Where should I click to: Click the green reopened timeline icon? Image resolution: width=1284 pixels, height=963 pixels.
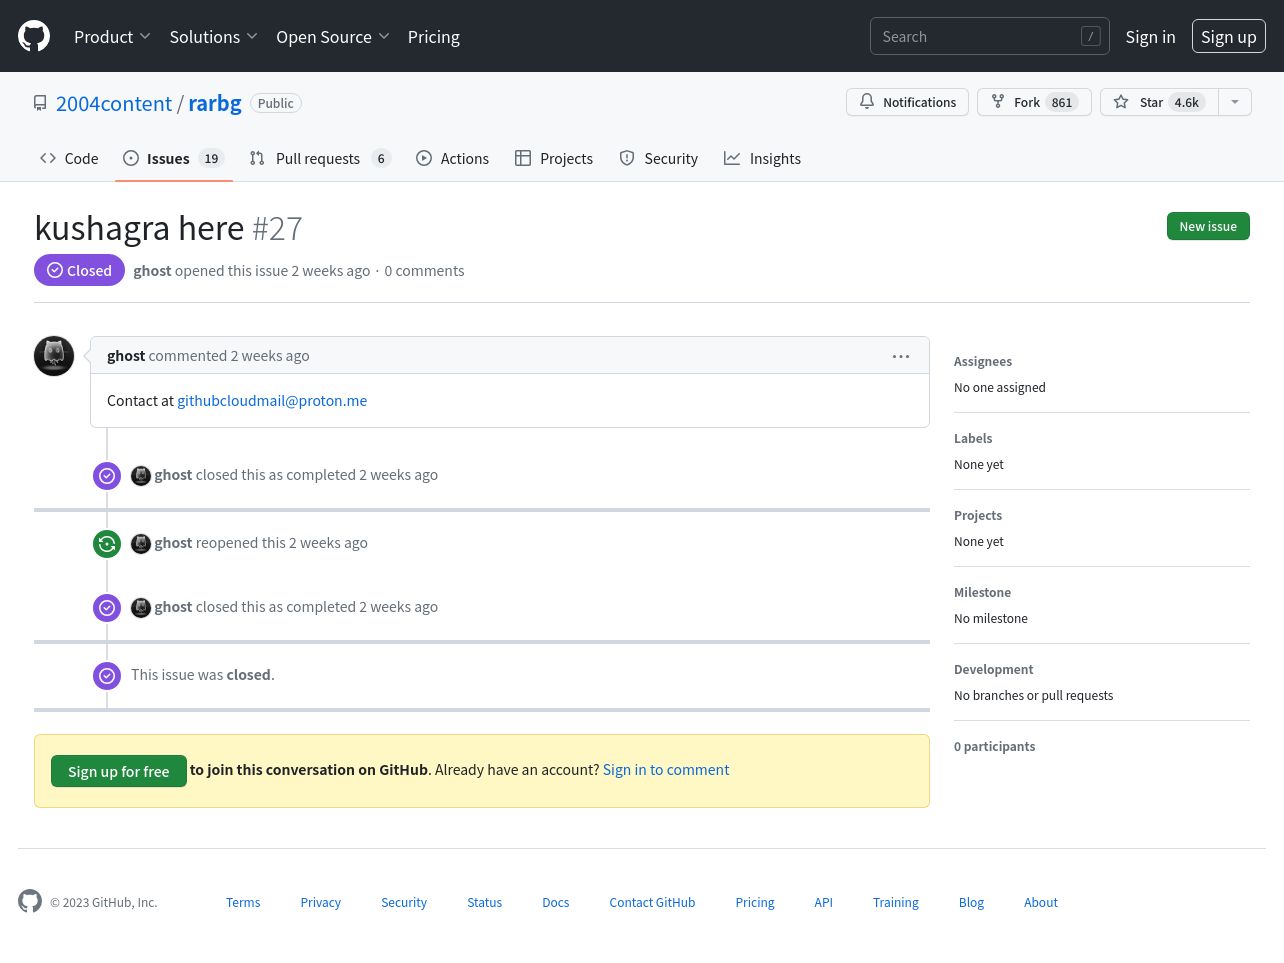tap(107, 544)
